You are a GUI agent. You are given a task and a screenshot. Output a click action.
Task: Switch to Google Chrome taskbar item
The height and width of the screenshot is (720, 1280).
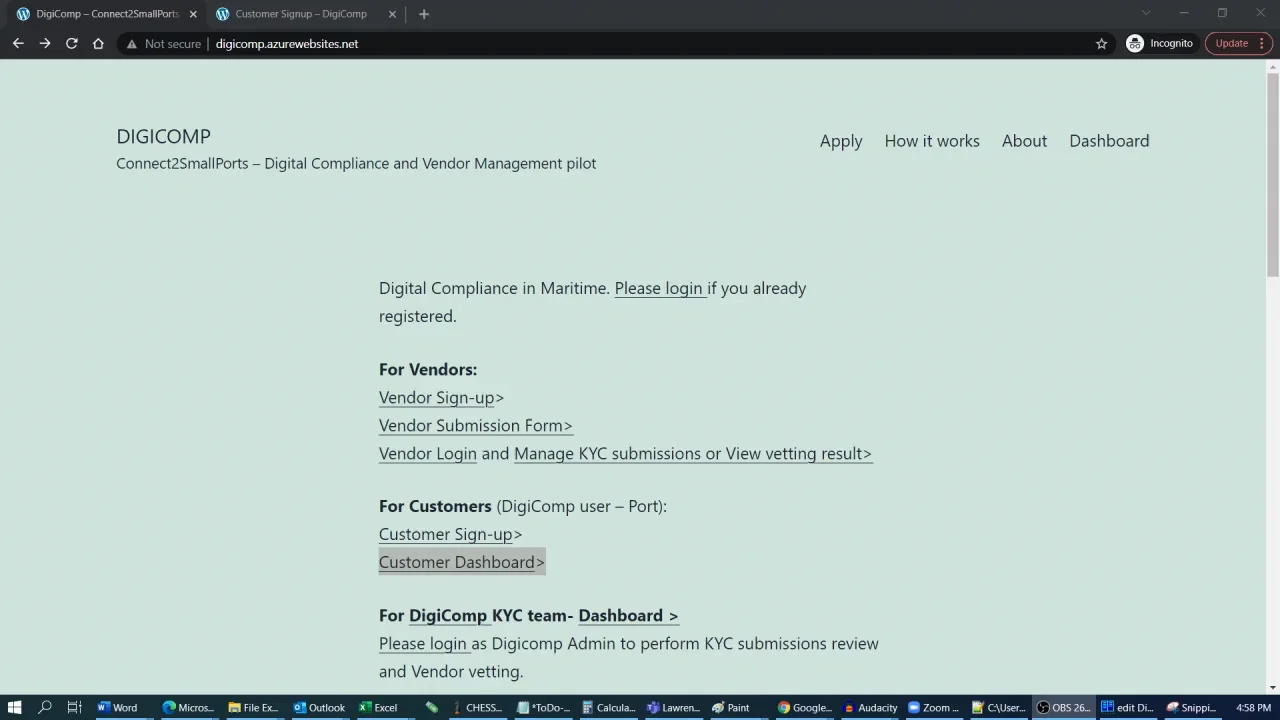click(x=804, y=707)
